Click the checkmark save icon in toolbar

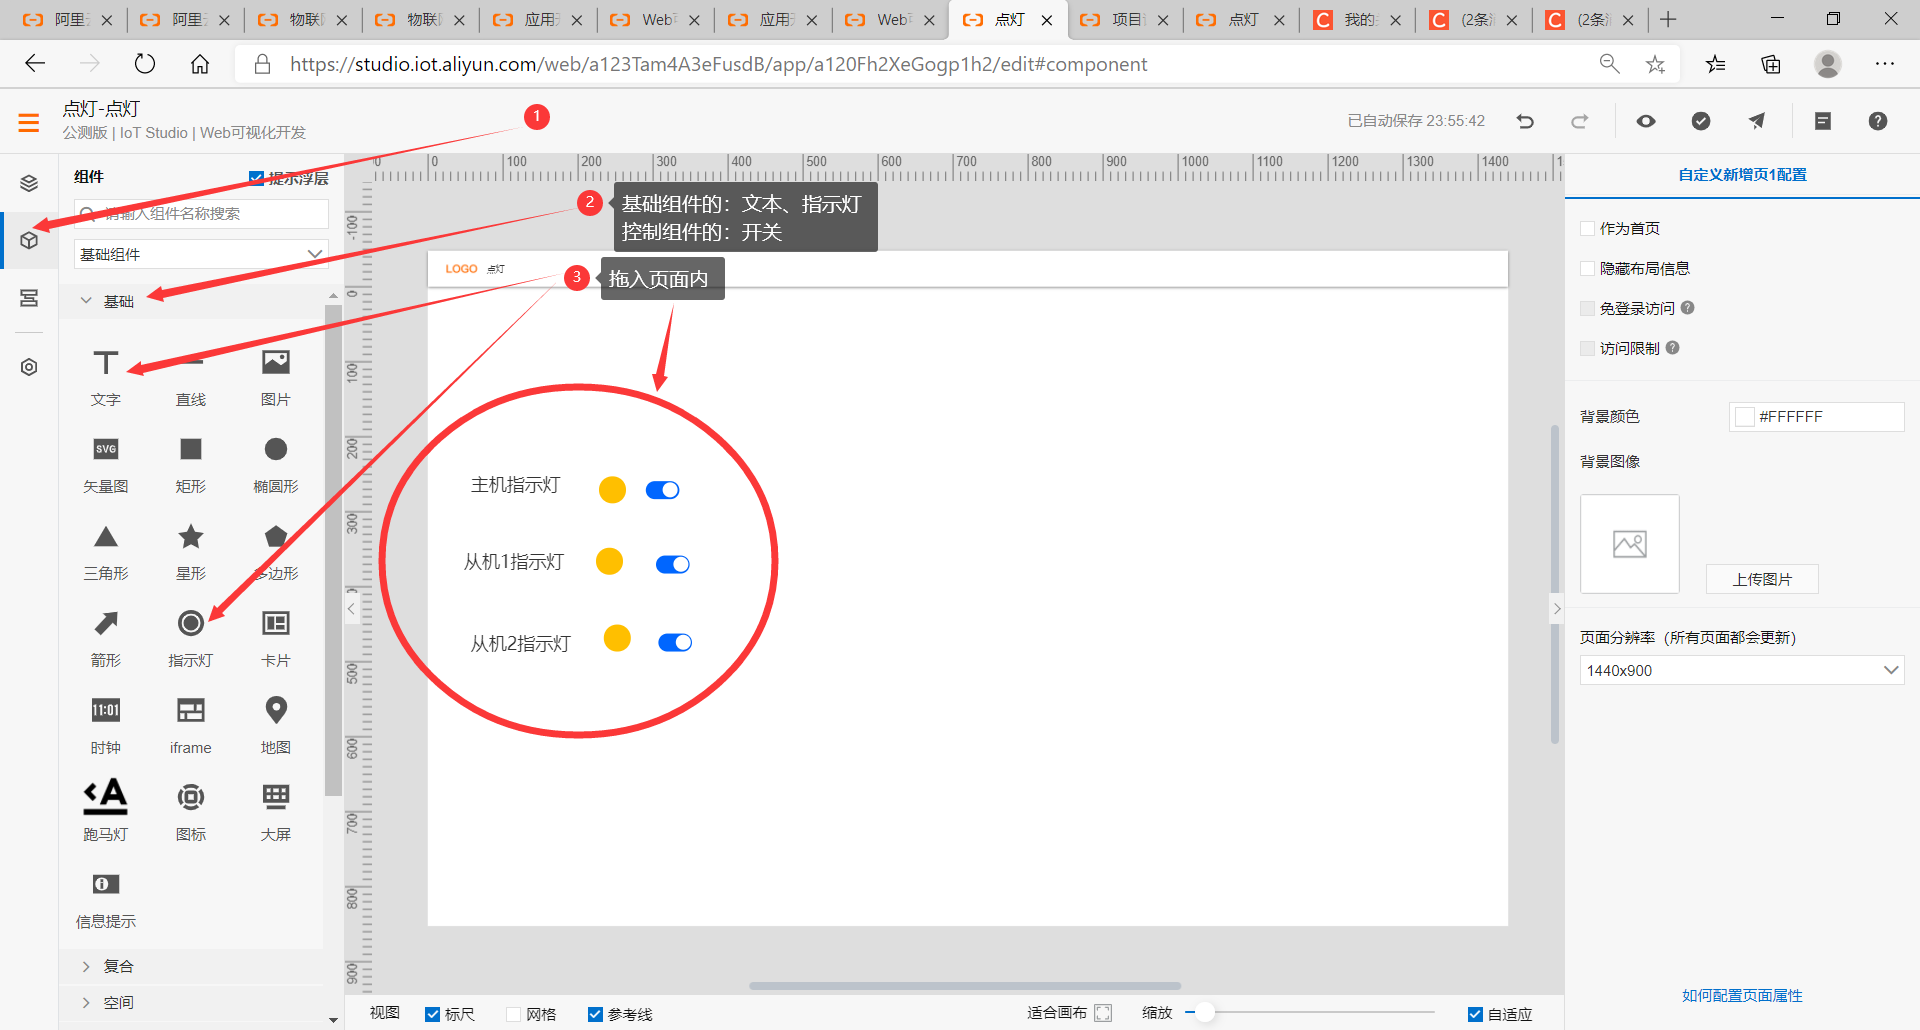(1701, 121)
